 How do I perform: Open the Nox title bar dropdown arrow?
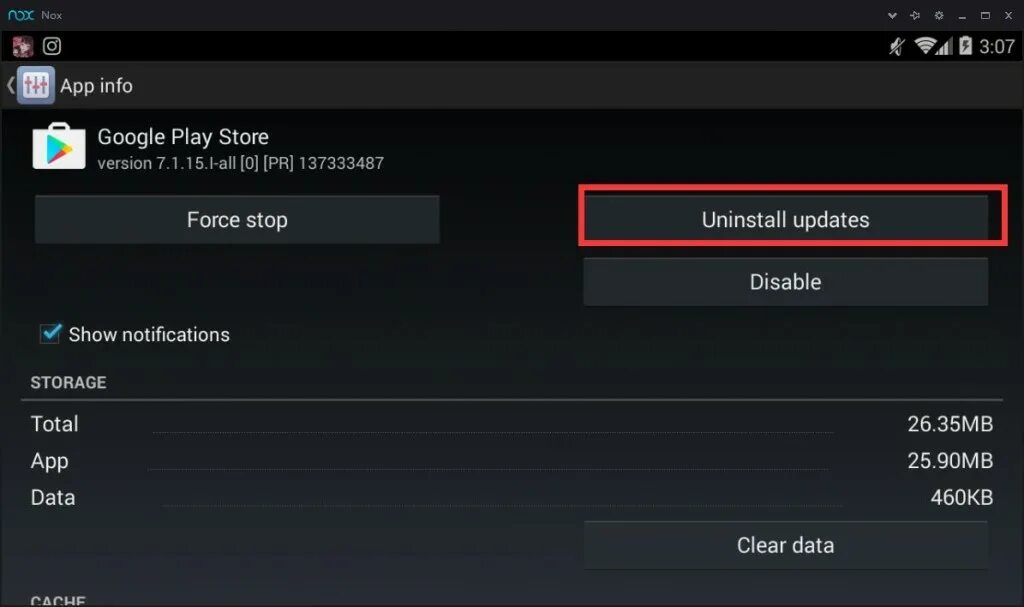892,15
